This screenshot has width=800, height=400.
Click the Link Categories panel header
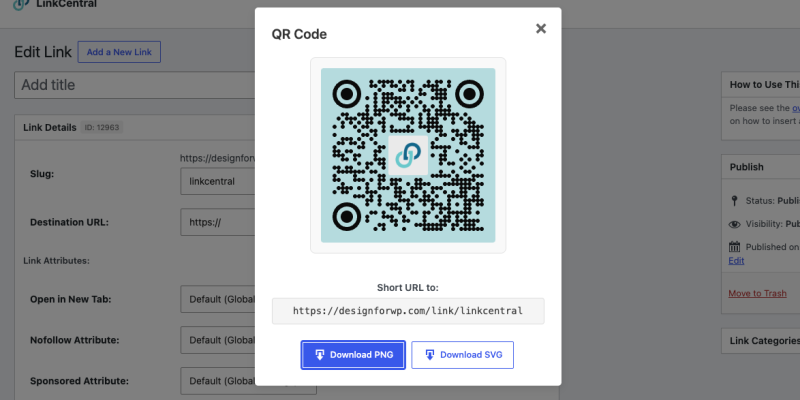coord(761,341)
